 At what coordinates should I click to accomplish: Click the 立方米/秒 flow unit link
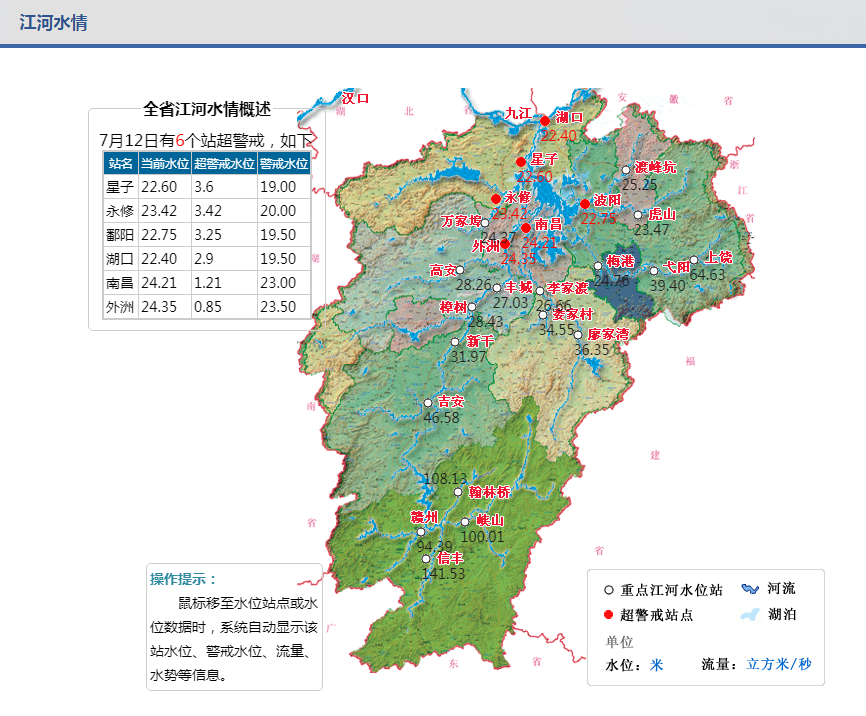click(x=778, y=665)
